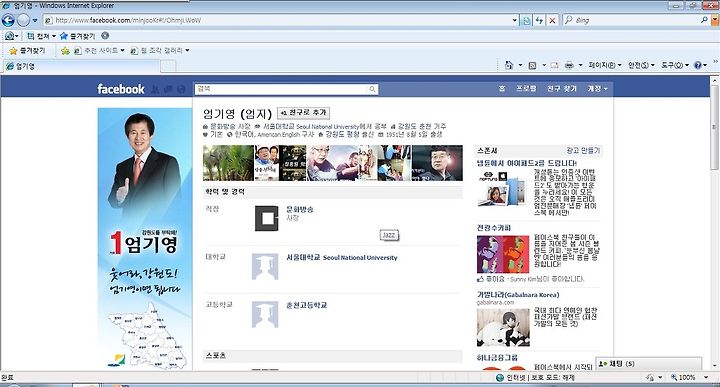720x387 pixels.
Task: Go back with the browser Back arrow
Action: pos(8,20)
